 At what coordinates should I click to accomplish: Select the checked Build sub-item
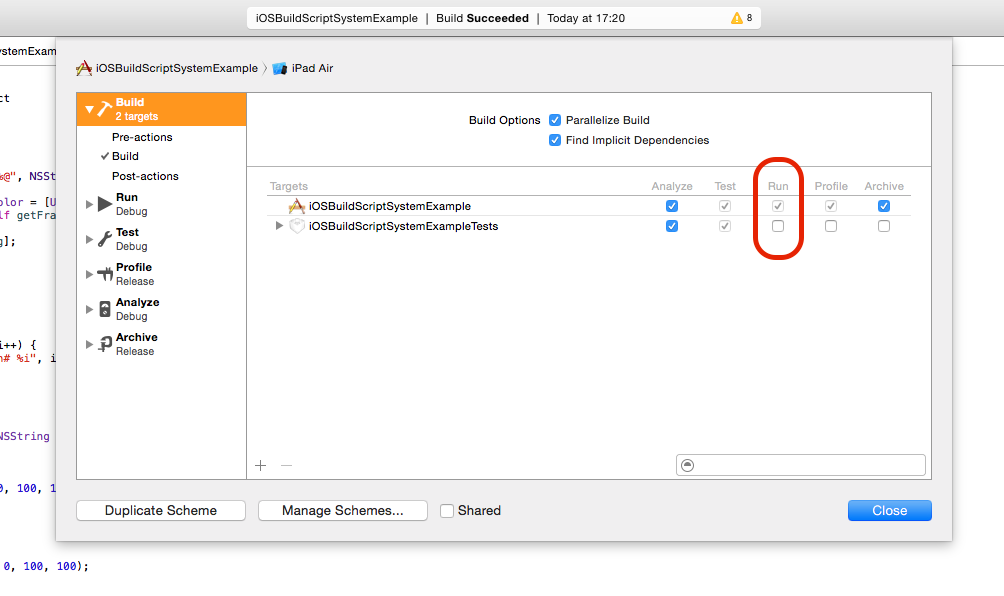[x=125, y=156]
